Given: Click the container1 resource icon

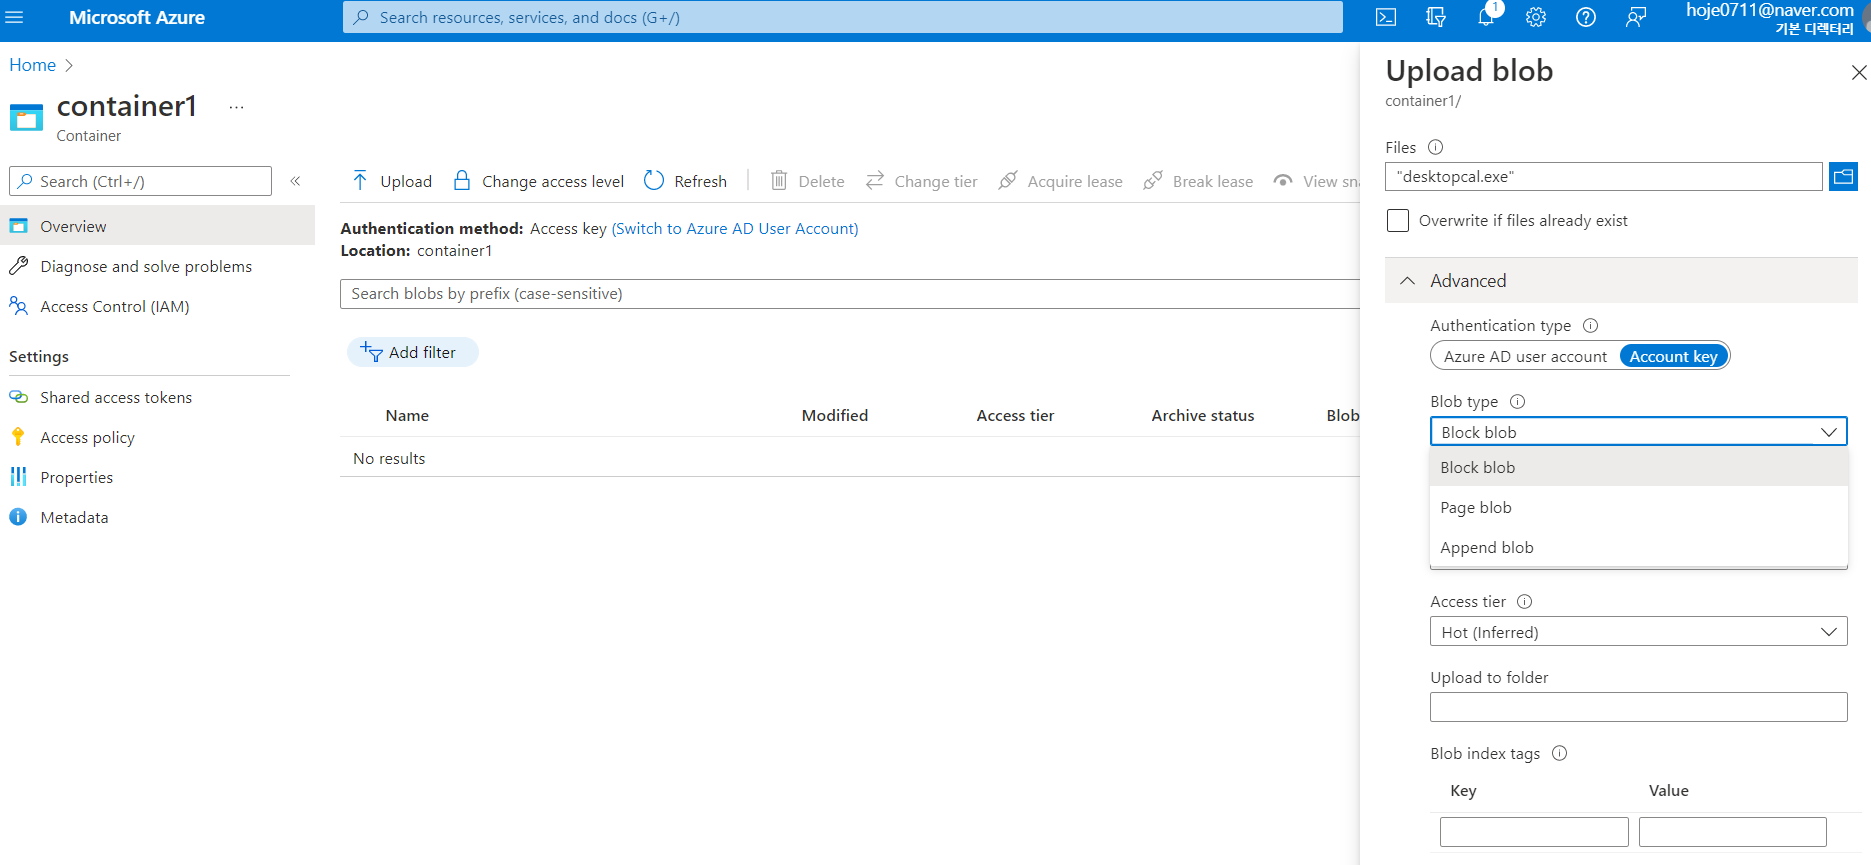Looking at the screenshot, I should [26, 118].
